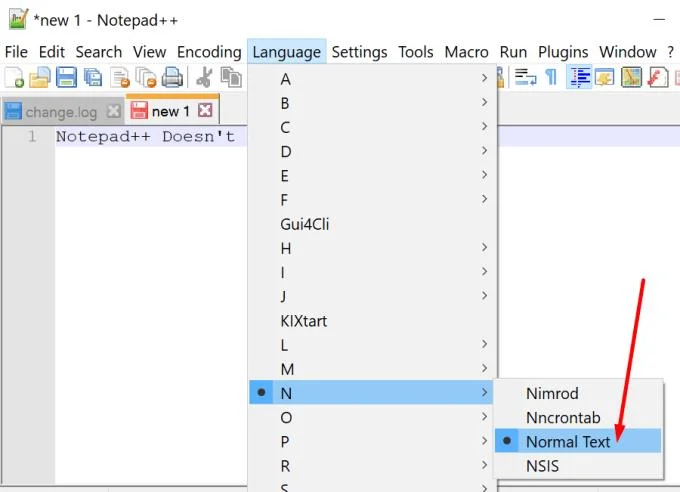Select KIXtart language

372,321
